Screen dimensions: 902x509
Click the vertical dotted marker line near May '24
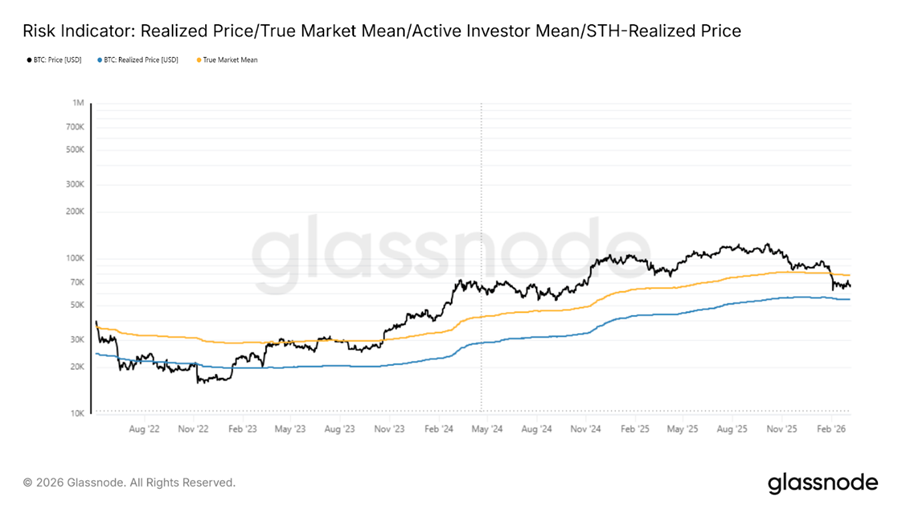tap(481, 250)
